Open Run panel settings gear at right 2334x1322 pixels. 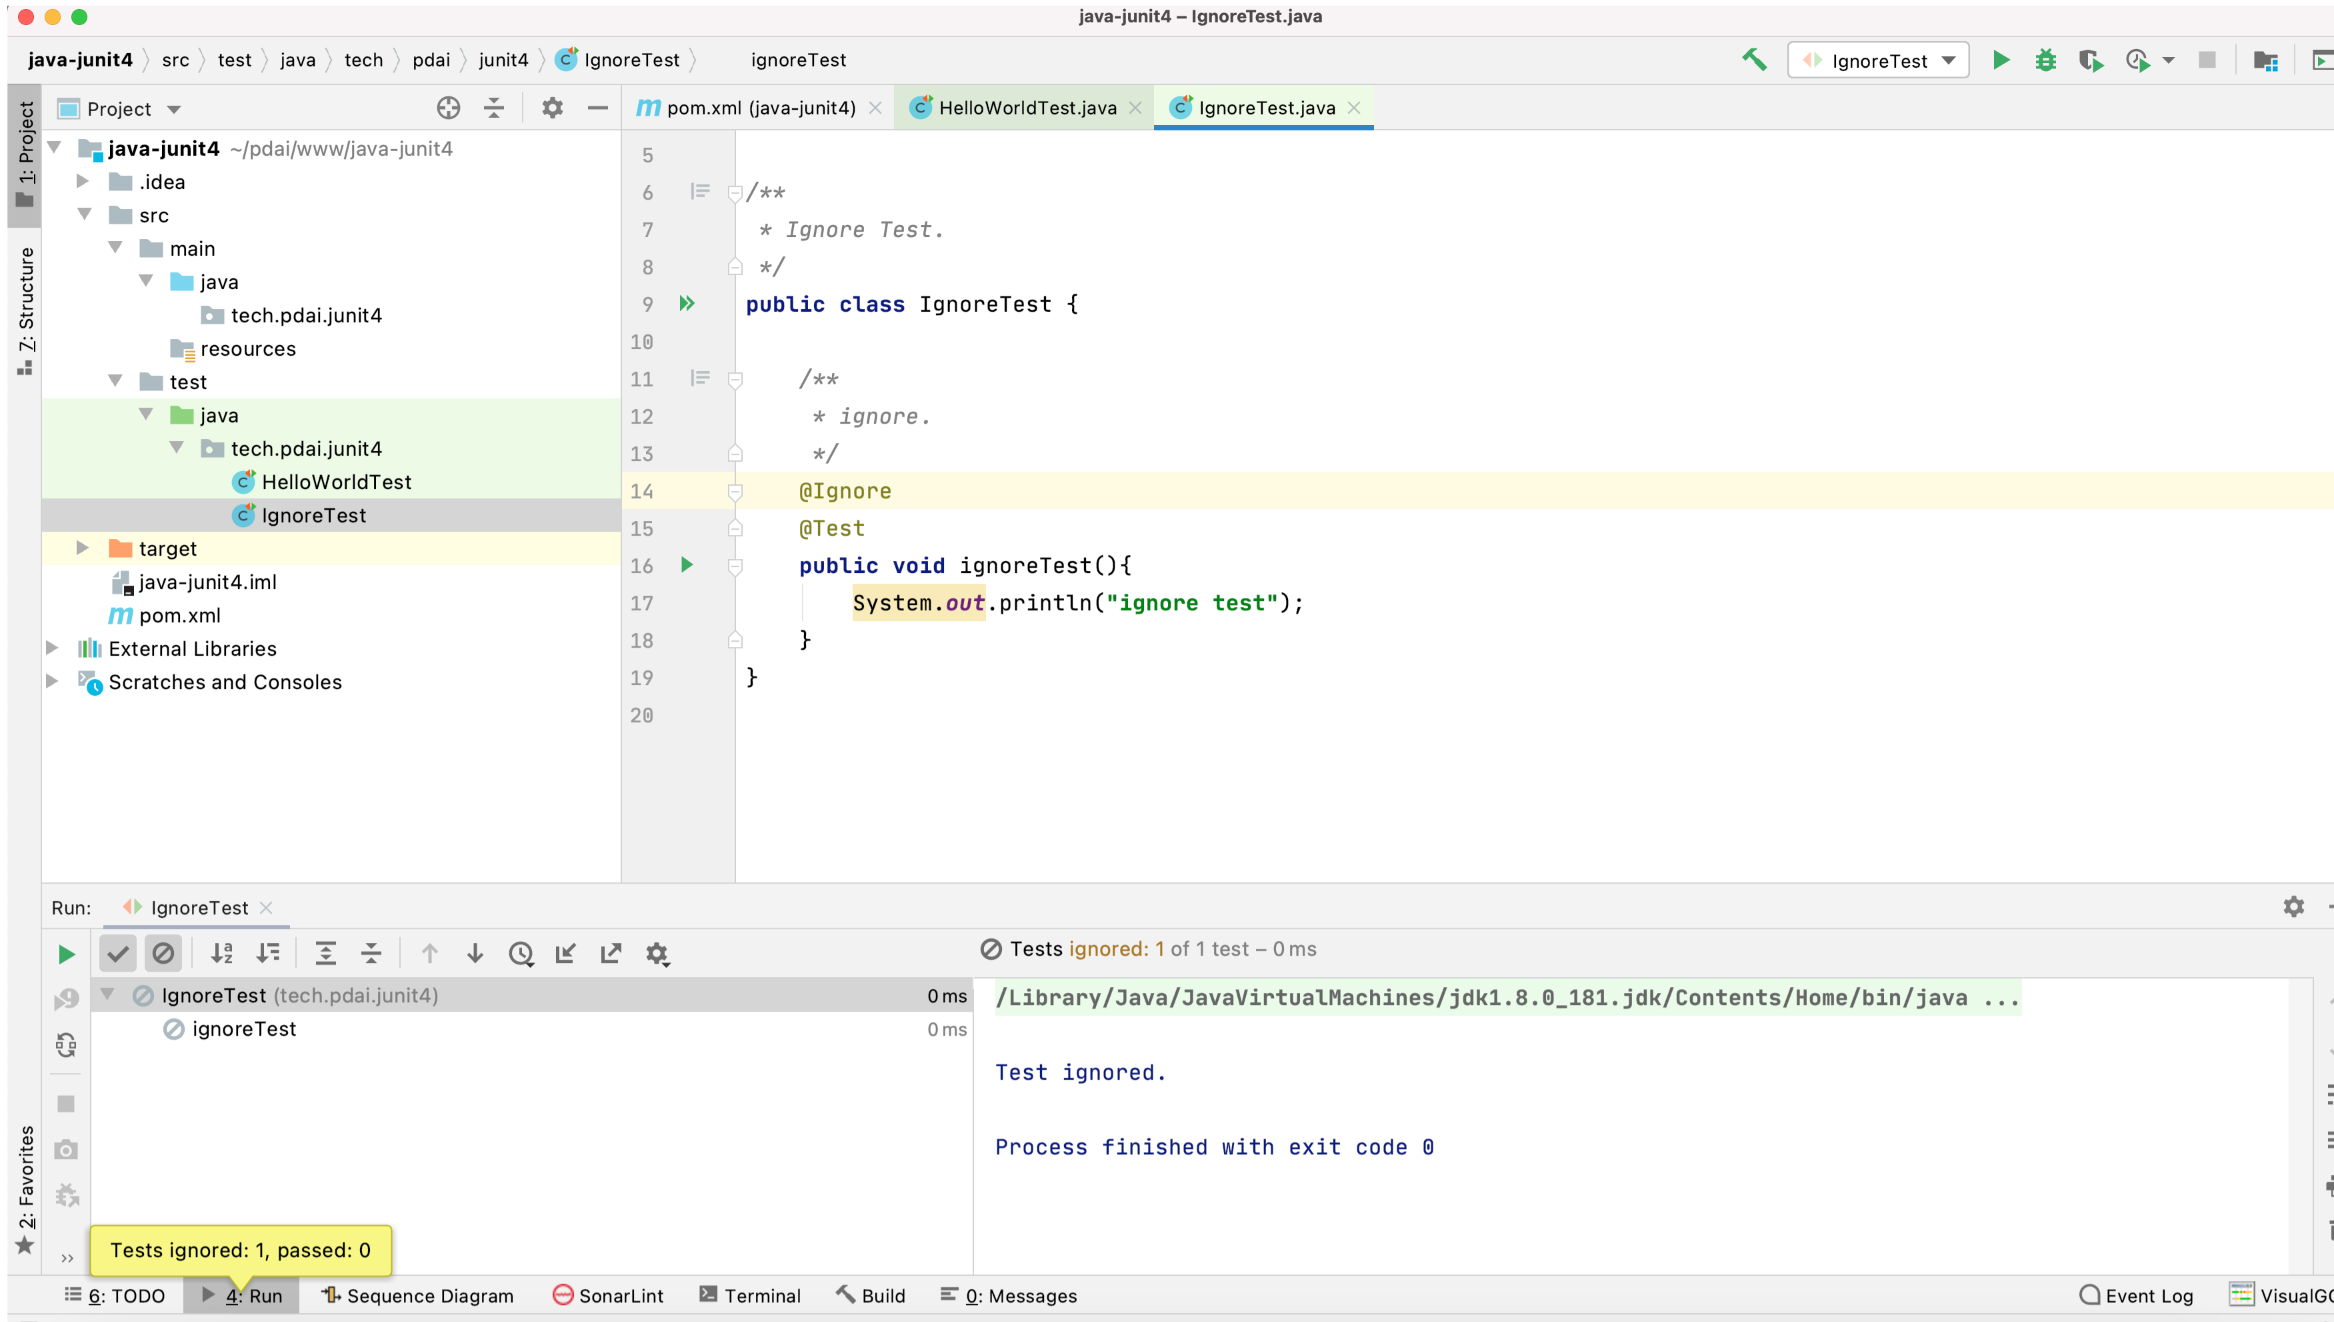[2293, 907]
